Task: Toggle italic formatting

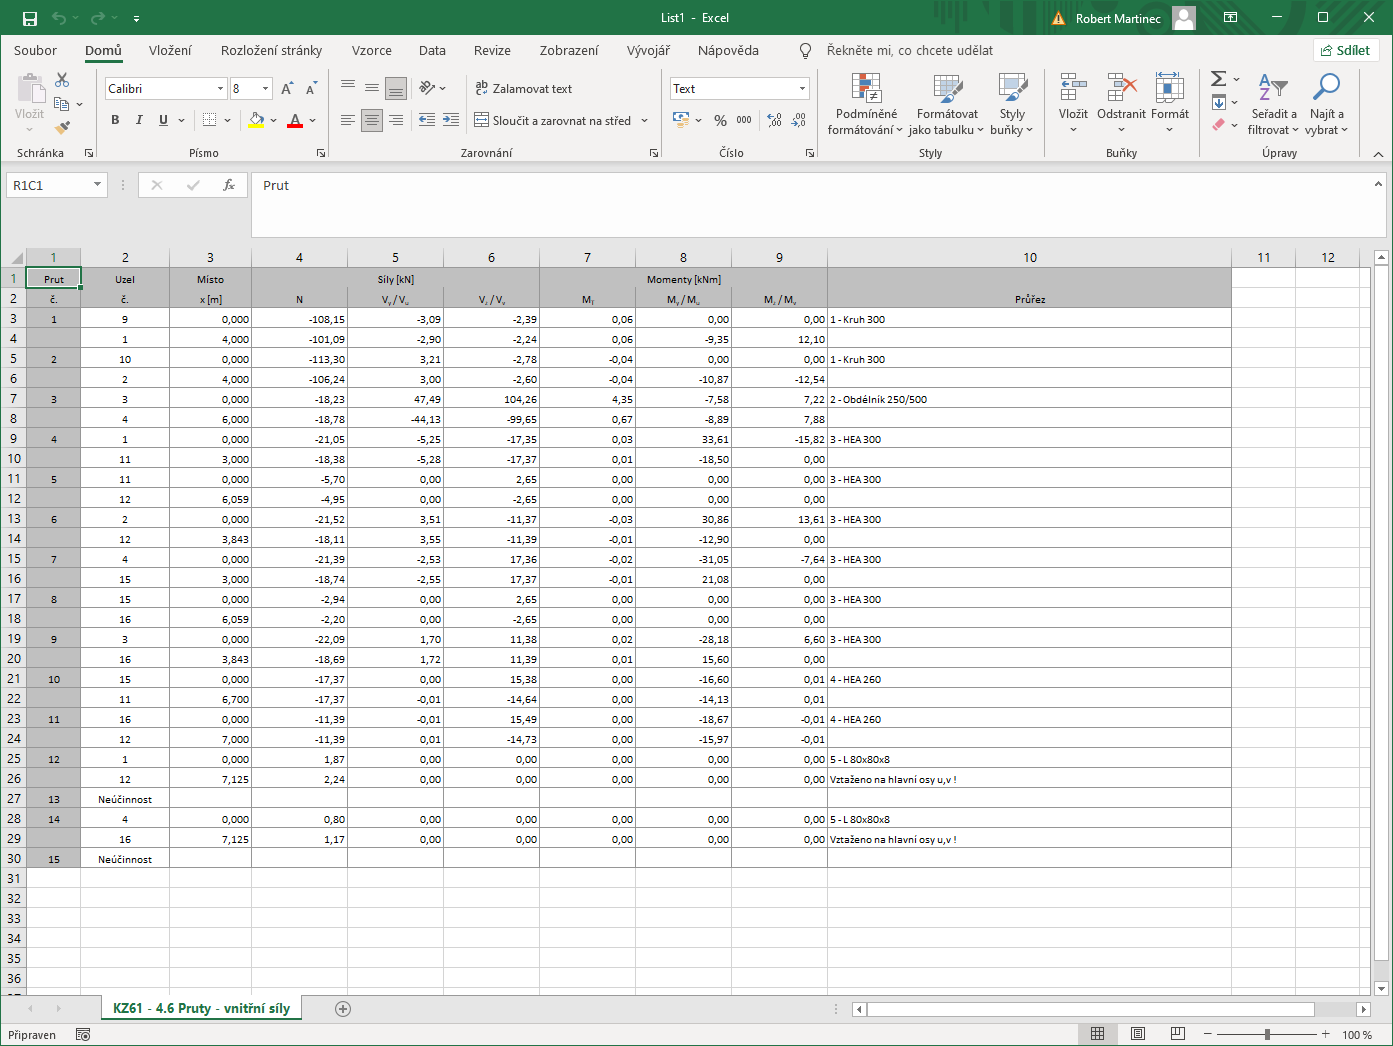Action: tap(139, 120)
